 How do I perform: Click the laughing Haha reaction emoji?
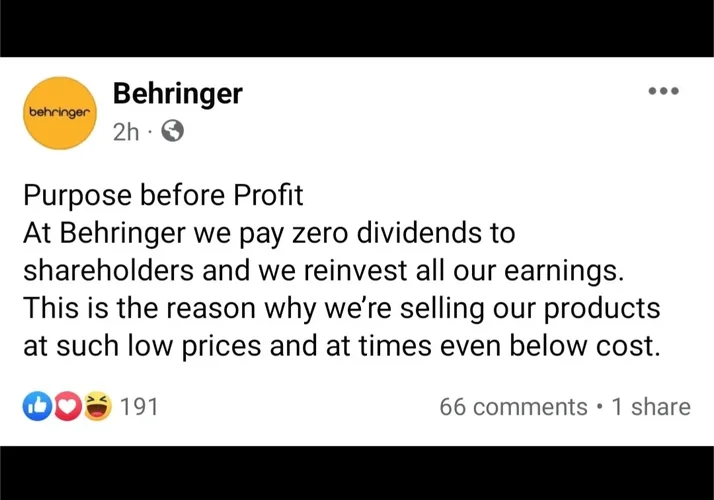(96, 407)
